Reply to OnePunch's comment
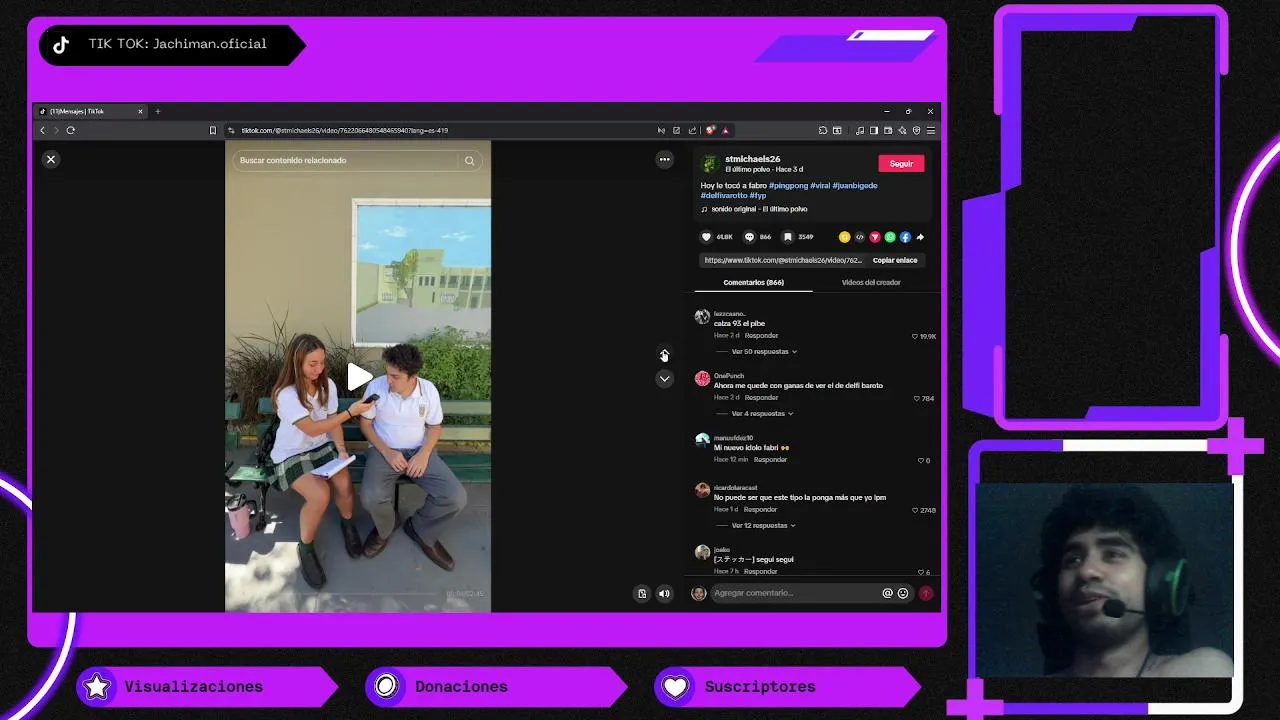This screenshot has height=720, width=1280. [761, 398]
